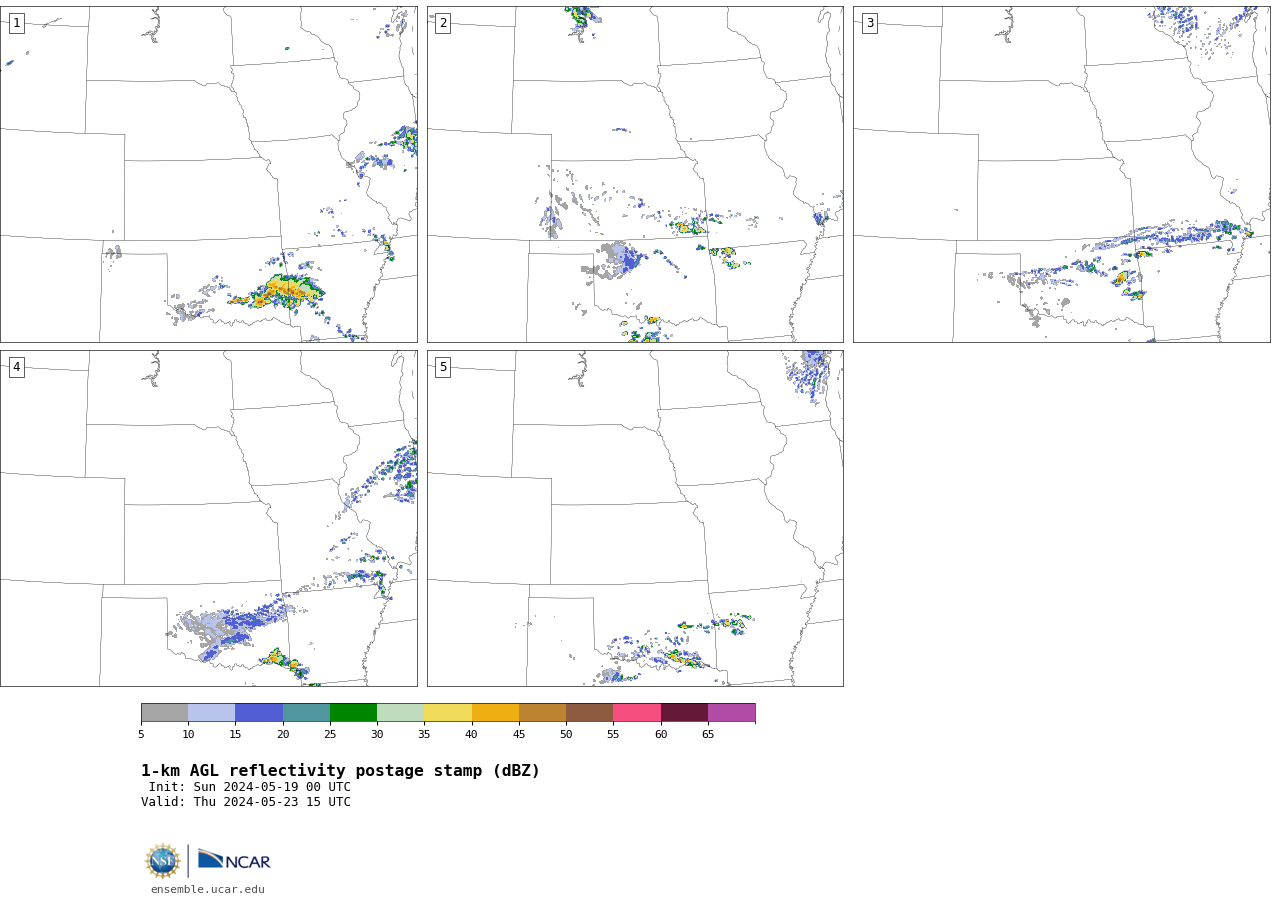Click the gray 5-10 dBZ color swatch
Screen dimensions: 1280x901
[x=164, y=712]
